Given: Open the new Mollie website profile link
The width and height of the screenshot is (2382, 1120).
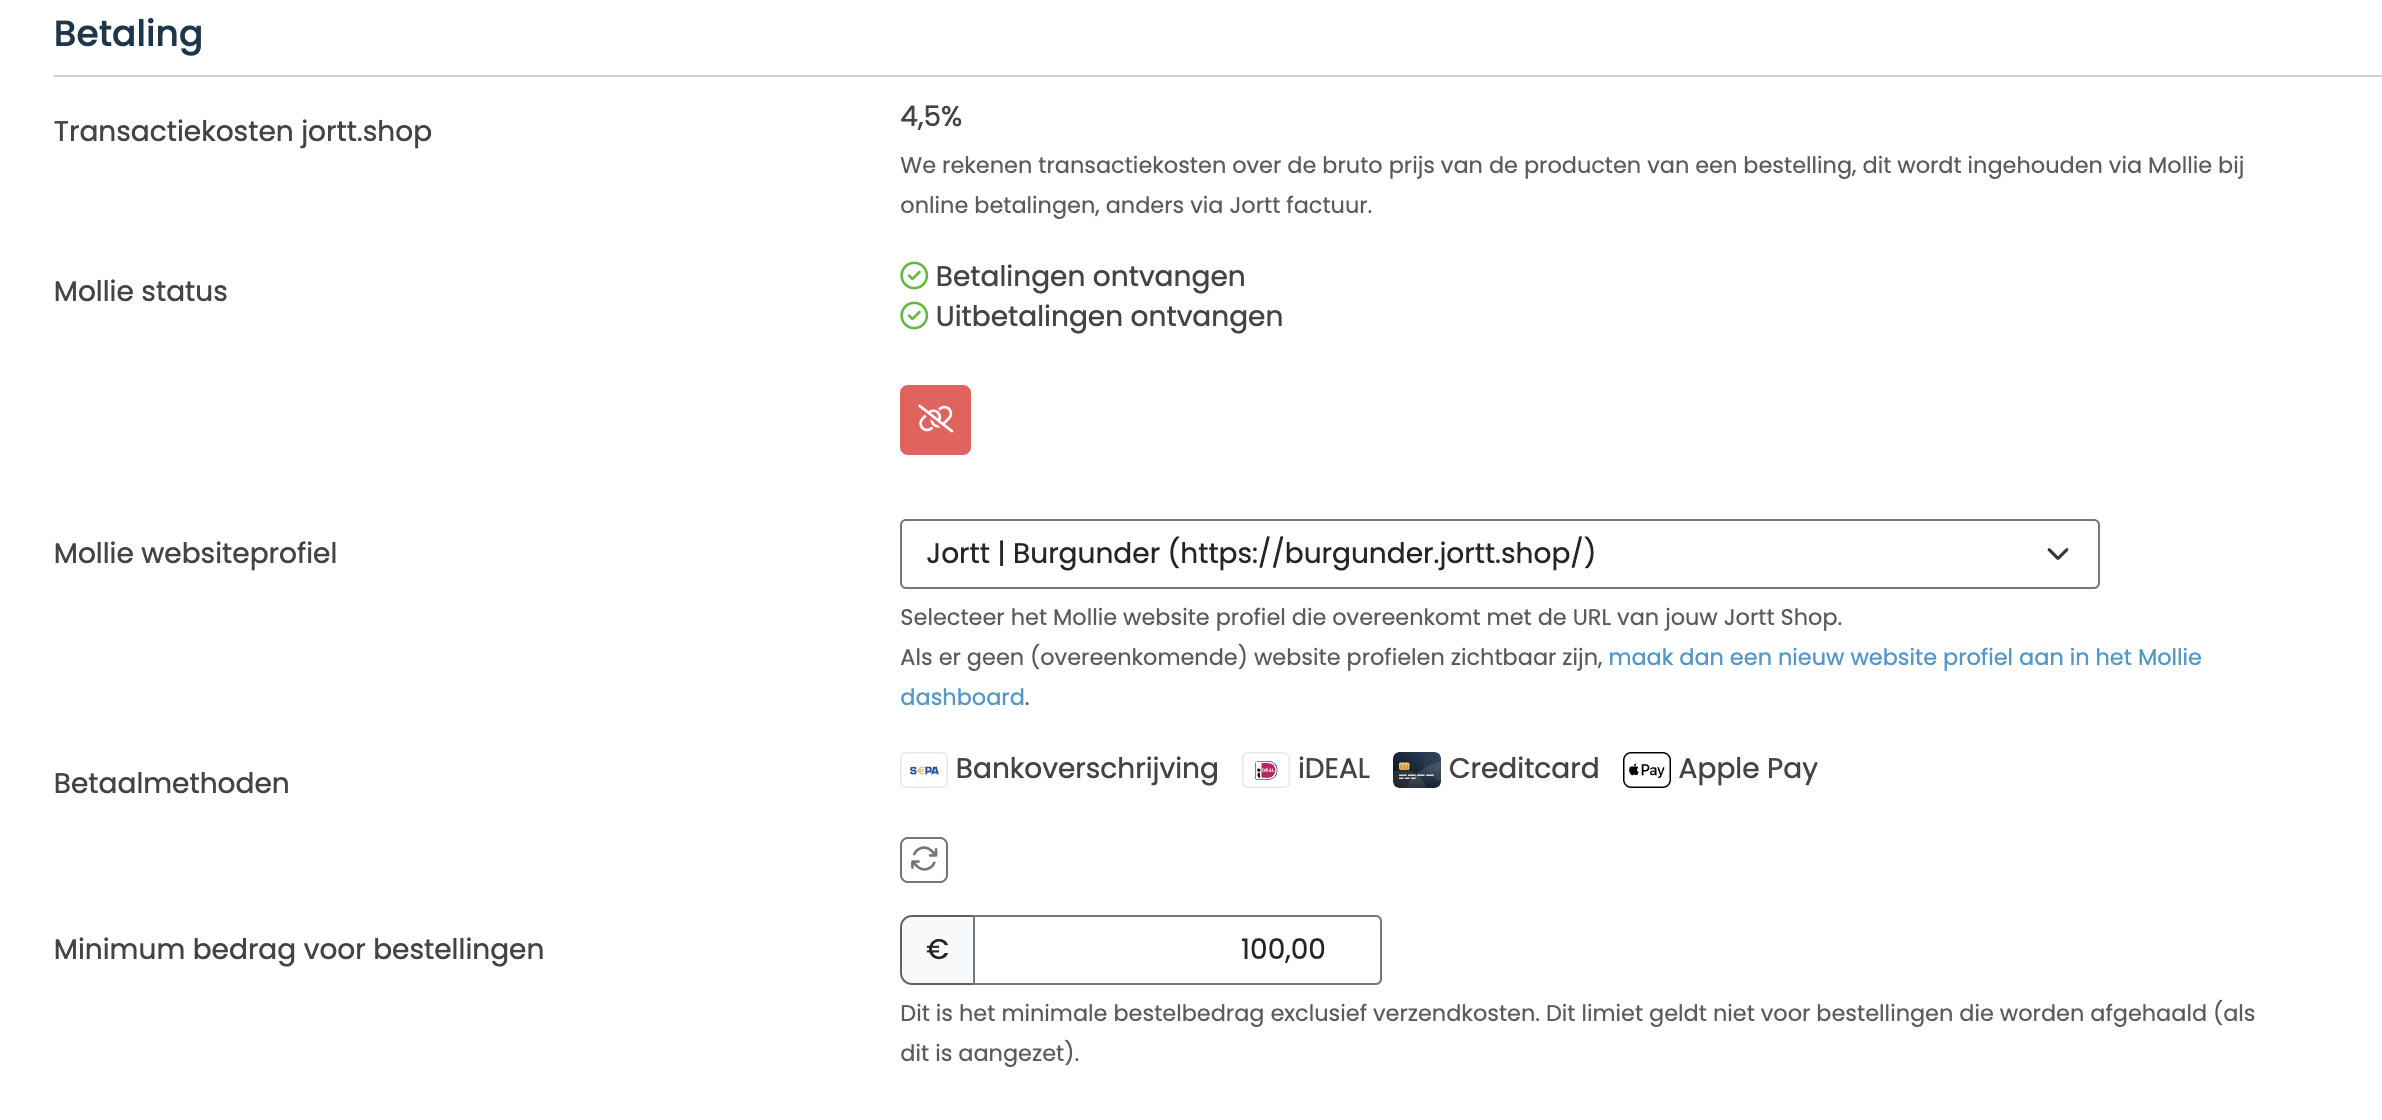Looking at the screenshot, I should click(1904, 657).
